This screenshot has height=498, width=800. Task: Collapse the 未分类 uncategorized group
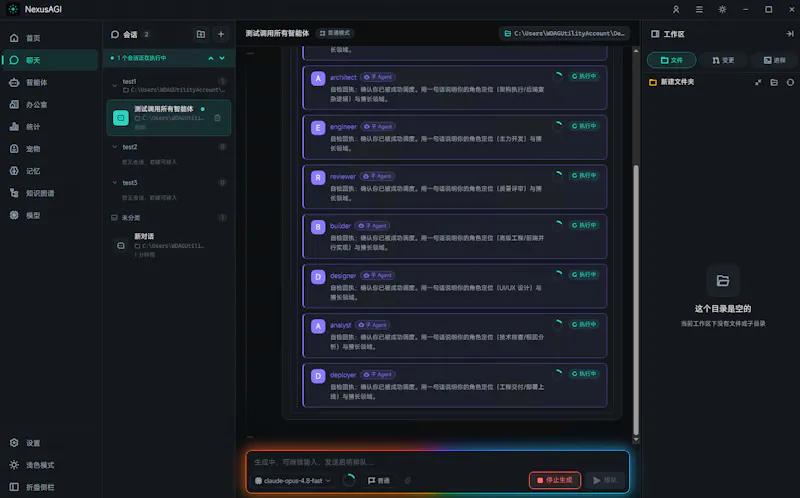point(114,218)
